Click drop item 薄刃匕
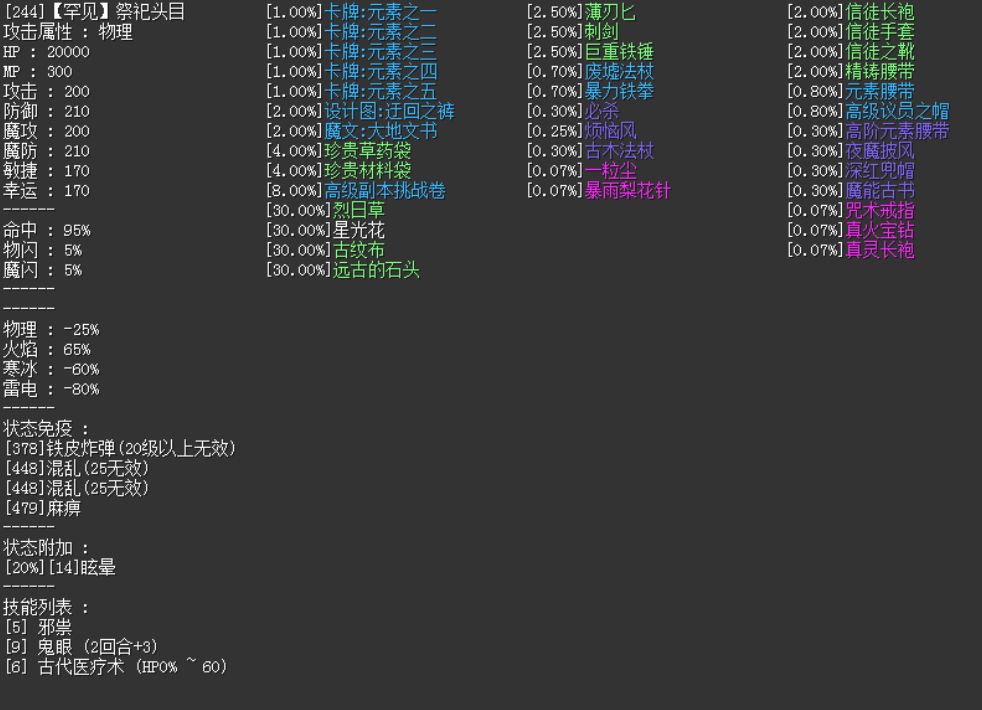The image size is (982, 710). (611, 12)
